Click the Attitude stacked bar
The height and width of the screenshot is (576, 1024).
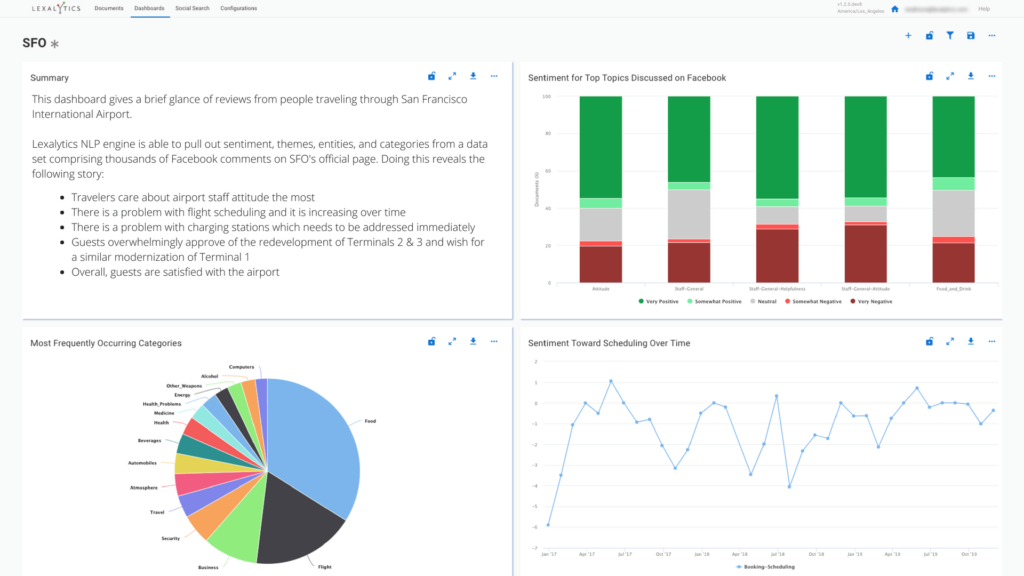(x=601, y=189)
